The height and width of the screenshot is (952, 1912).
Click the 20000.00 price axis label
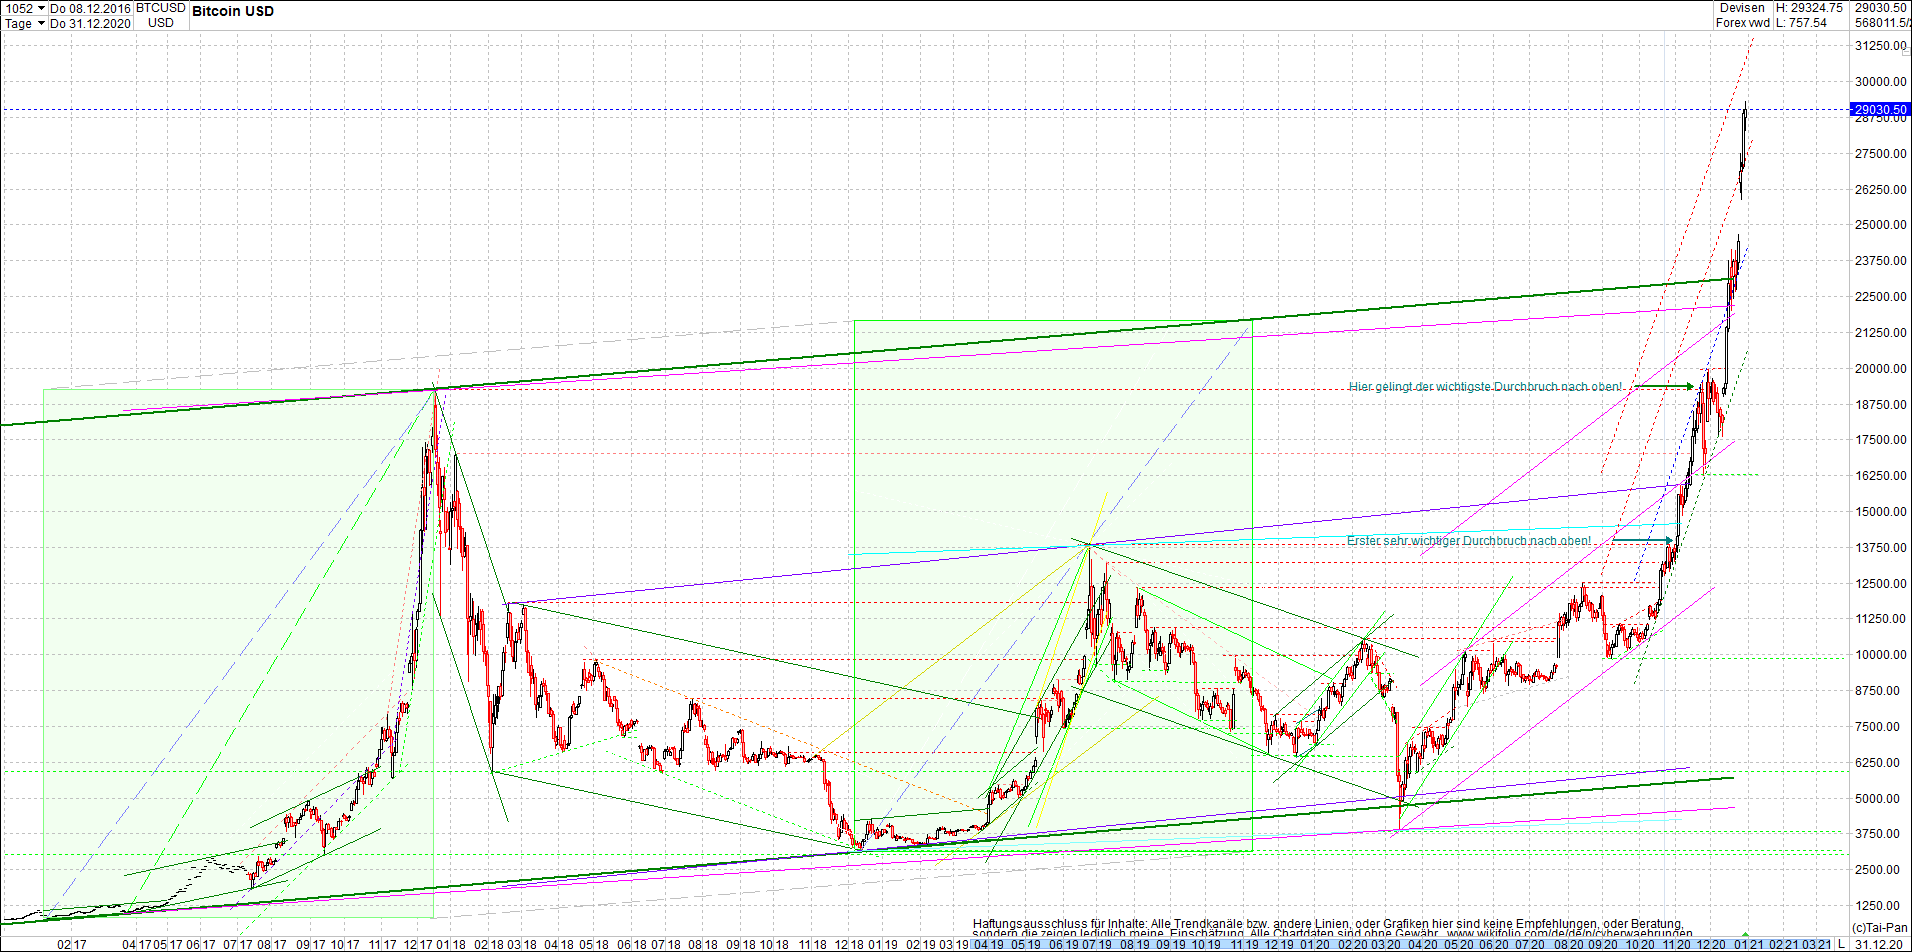coord(1881,369)
